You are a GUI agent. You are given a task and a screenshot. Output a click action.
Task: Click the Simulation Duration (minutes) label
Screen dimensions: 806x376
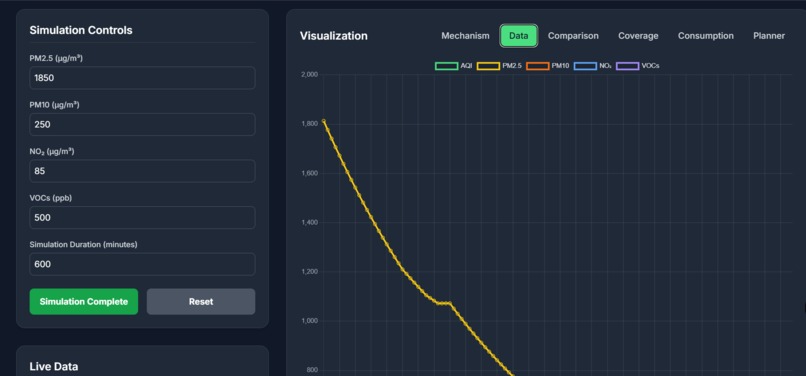pos(83,245)
